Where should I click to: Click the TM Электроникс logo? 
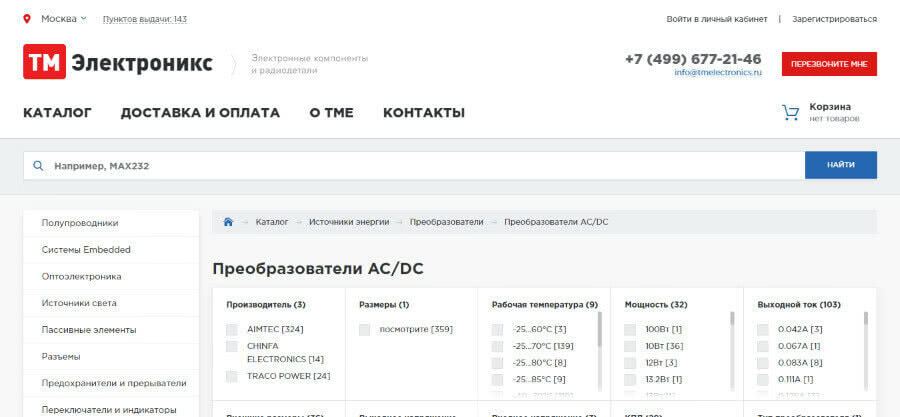pyautogui.click(x=118, y=62)
